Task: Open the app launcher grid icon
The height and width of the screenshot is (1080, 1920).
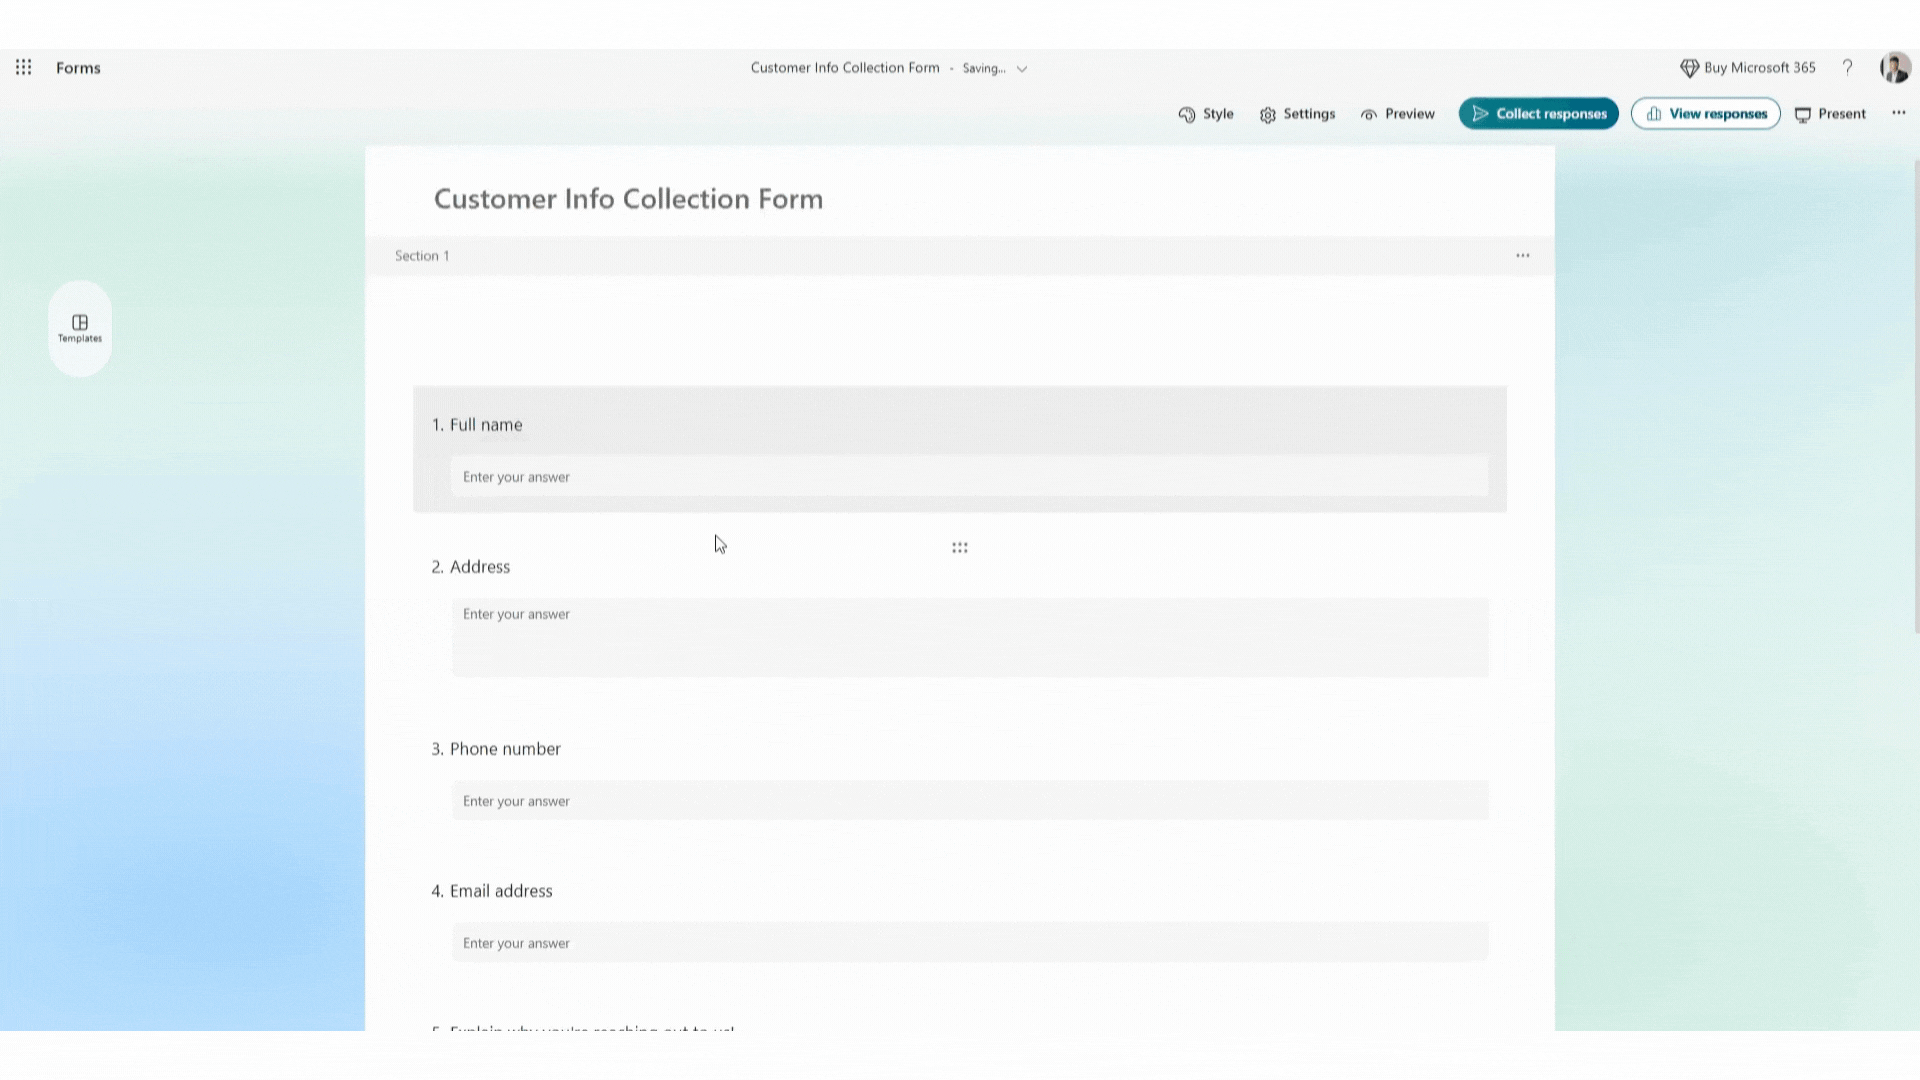Action: (24, 67)
